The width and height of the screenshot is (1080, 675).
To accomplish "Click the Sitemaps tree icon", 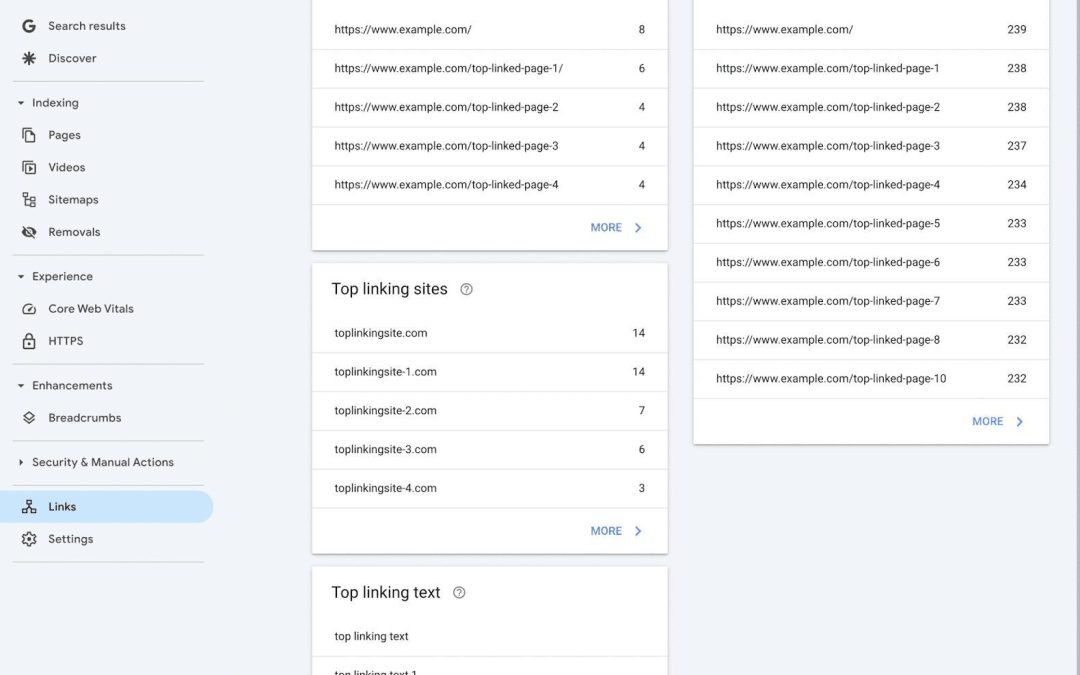I will click(x=29, y=200).
